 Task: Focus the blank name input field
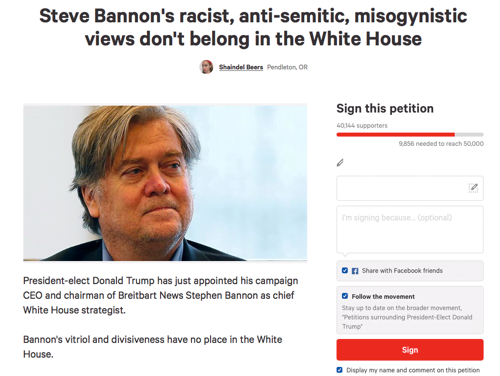pyautogui.click(x=410, y=188)
